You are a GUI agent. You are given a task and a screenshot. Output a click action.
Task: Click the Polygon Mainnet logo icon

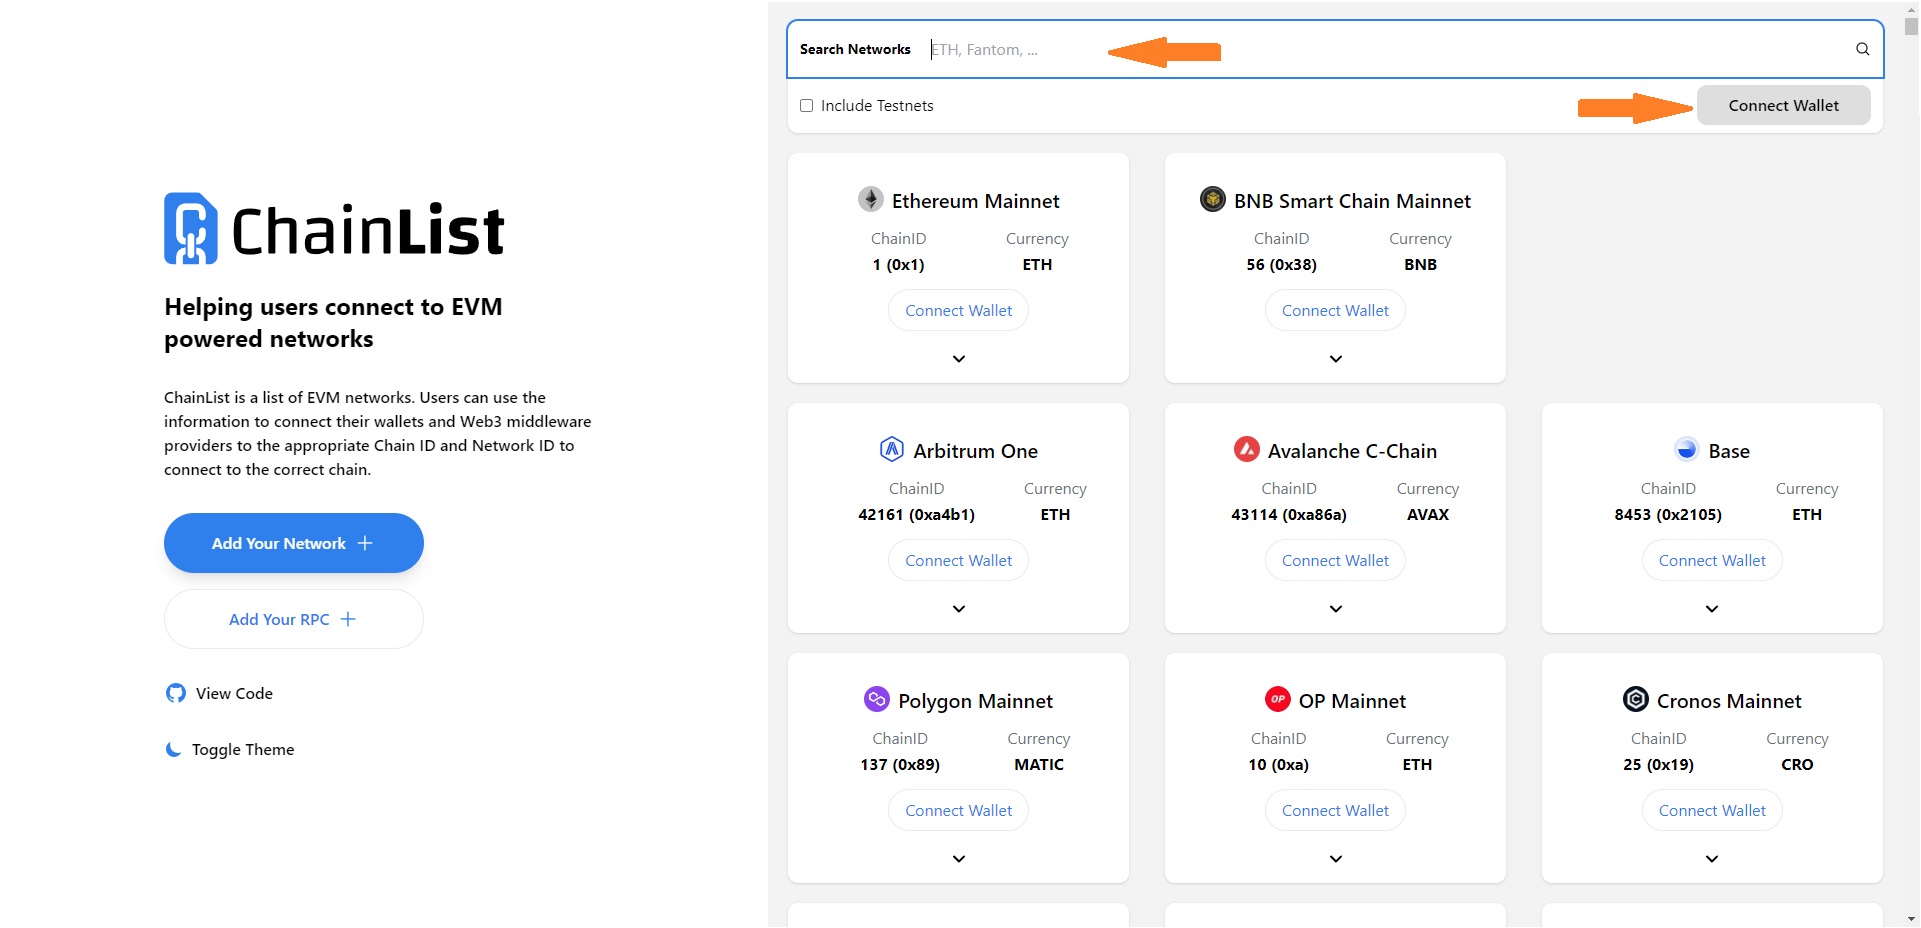(x=877, y=699)
